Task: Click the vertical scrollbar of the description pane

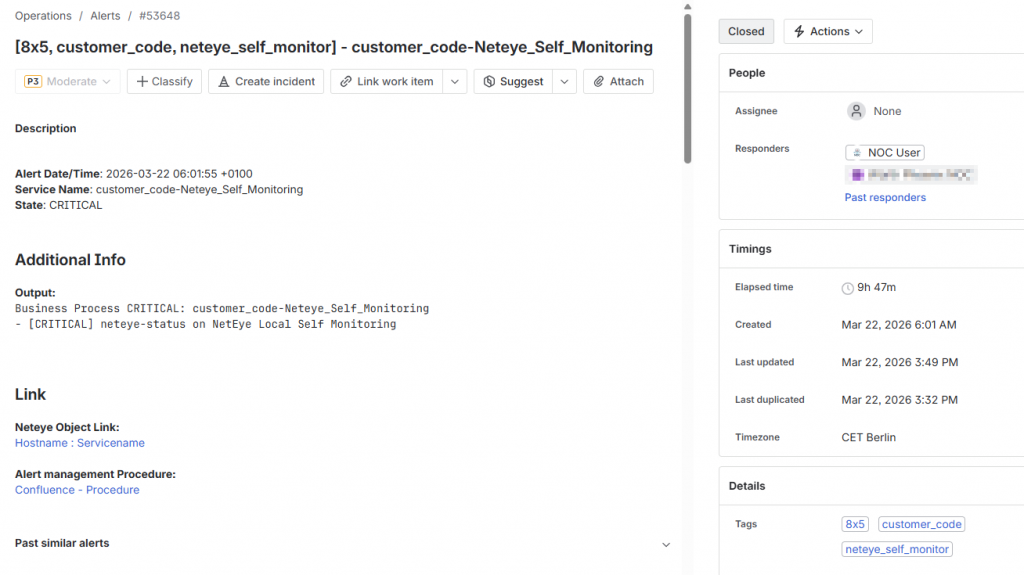Action: point(687,90)
